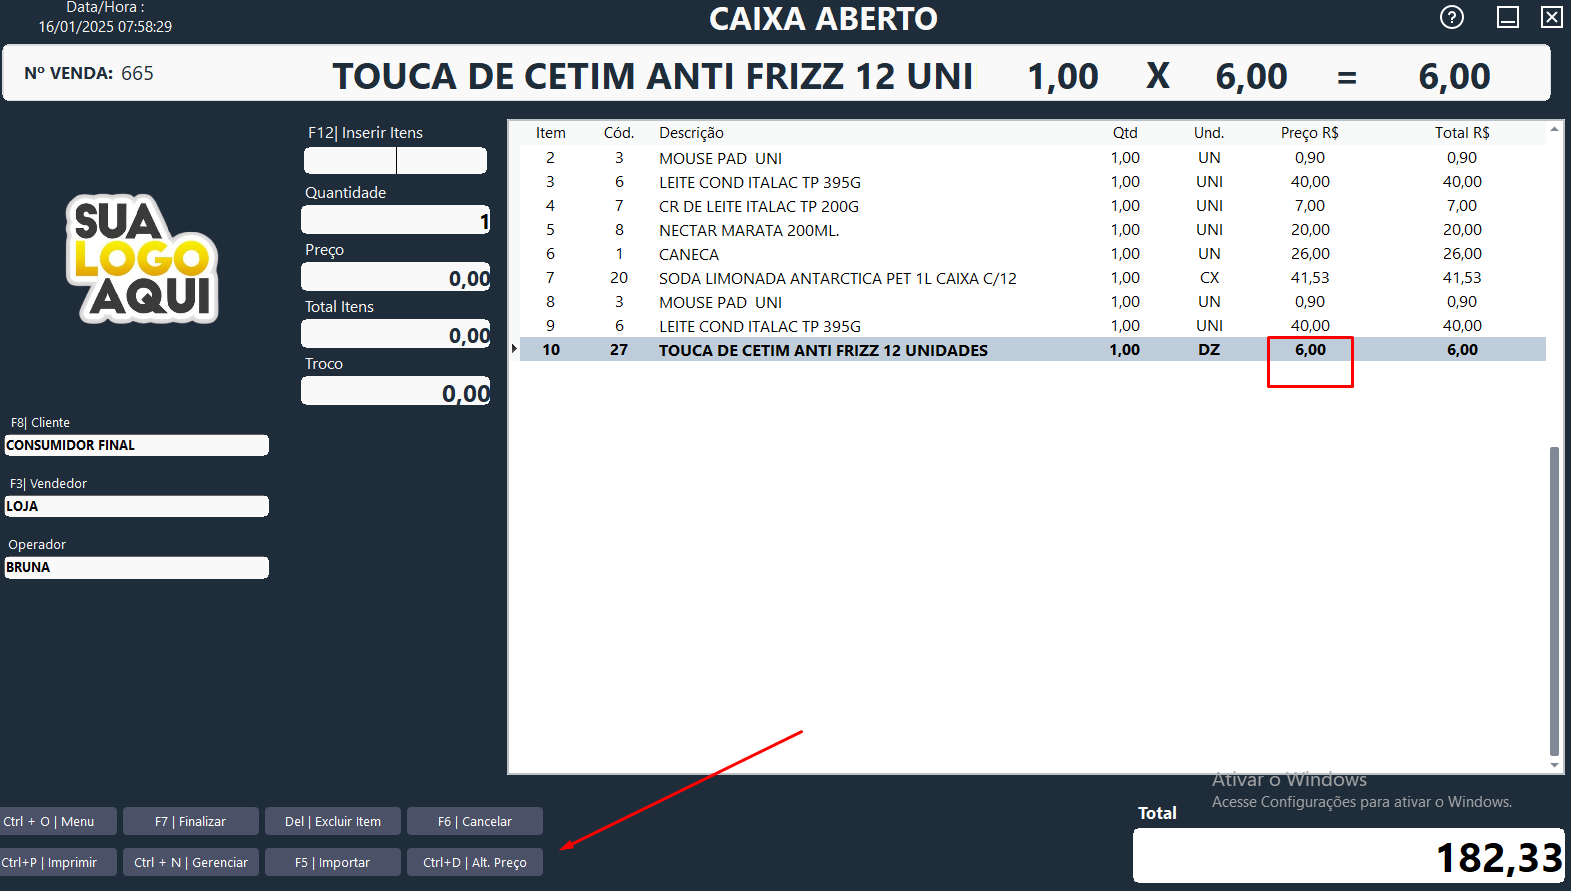Select item 3 LEITE COND ITALAC row
This screenshot has width=1571, height=891.
[x=1033, y=182]
